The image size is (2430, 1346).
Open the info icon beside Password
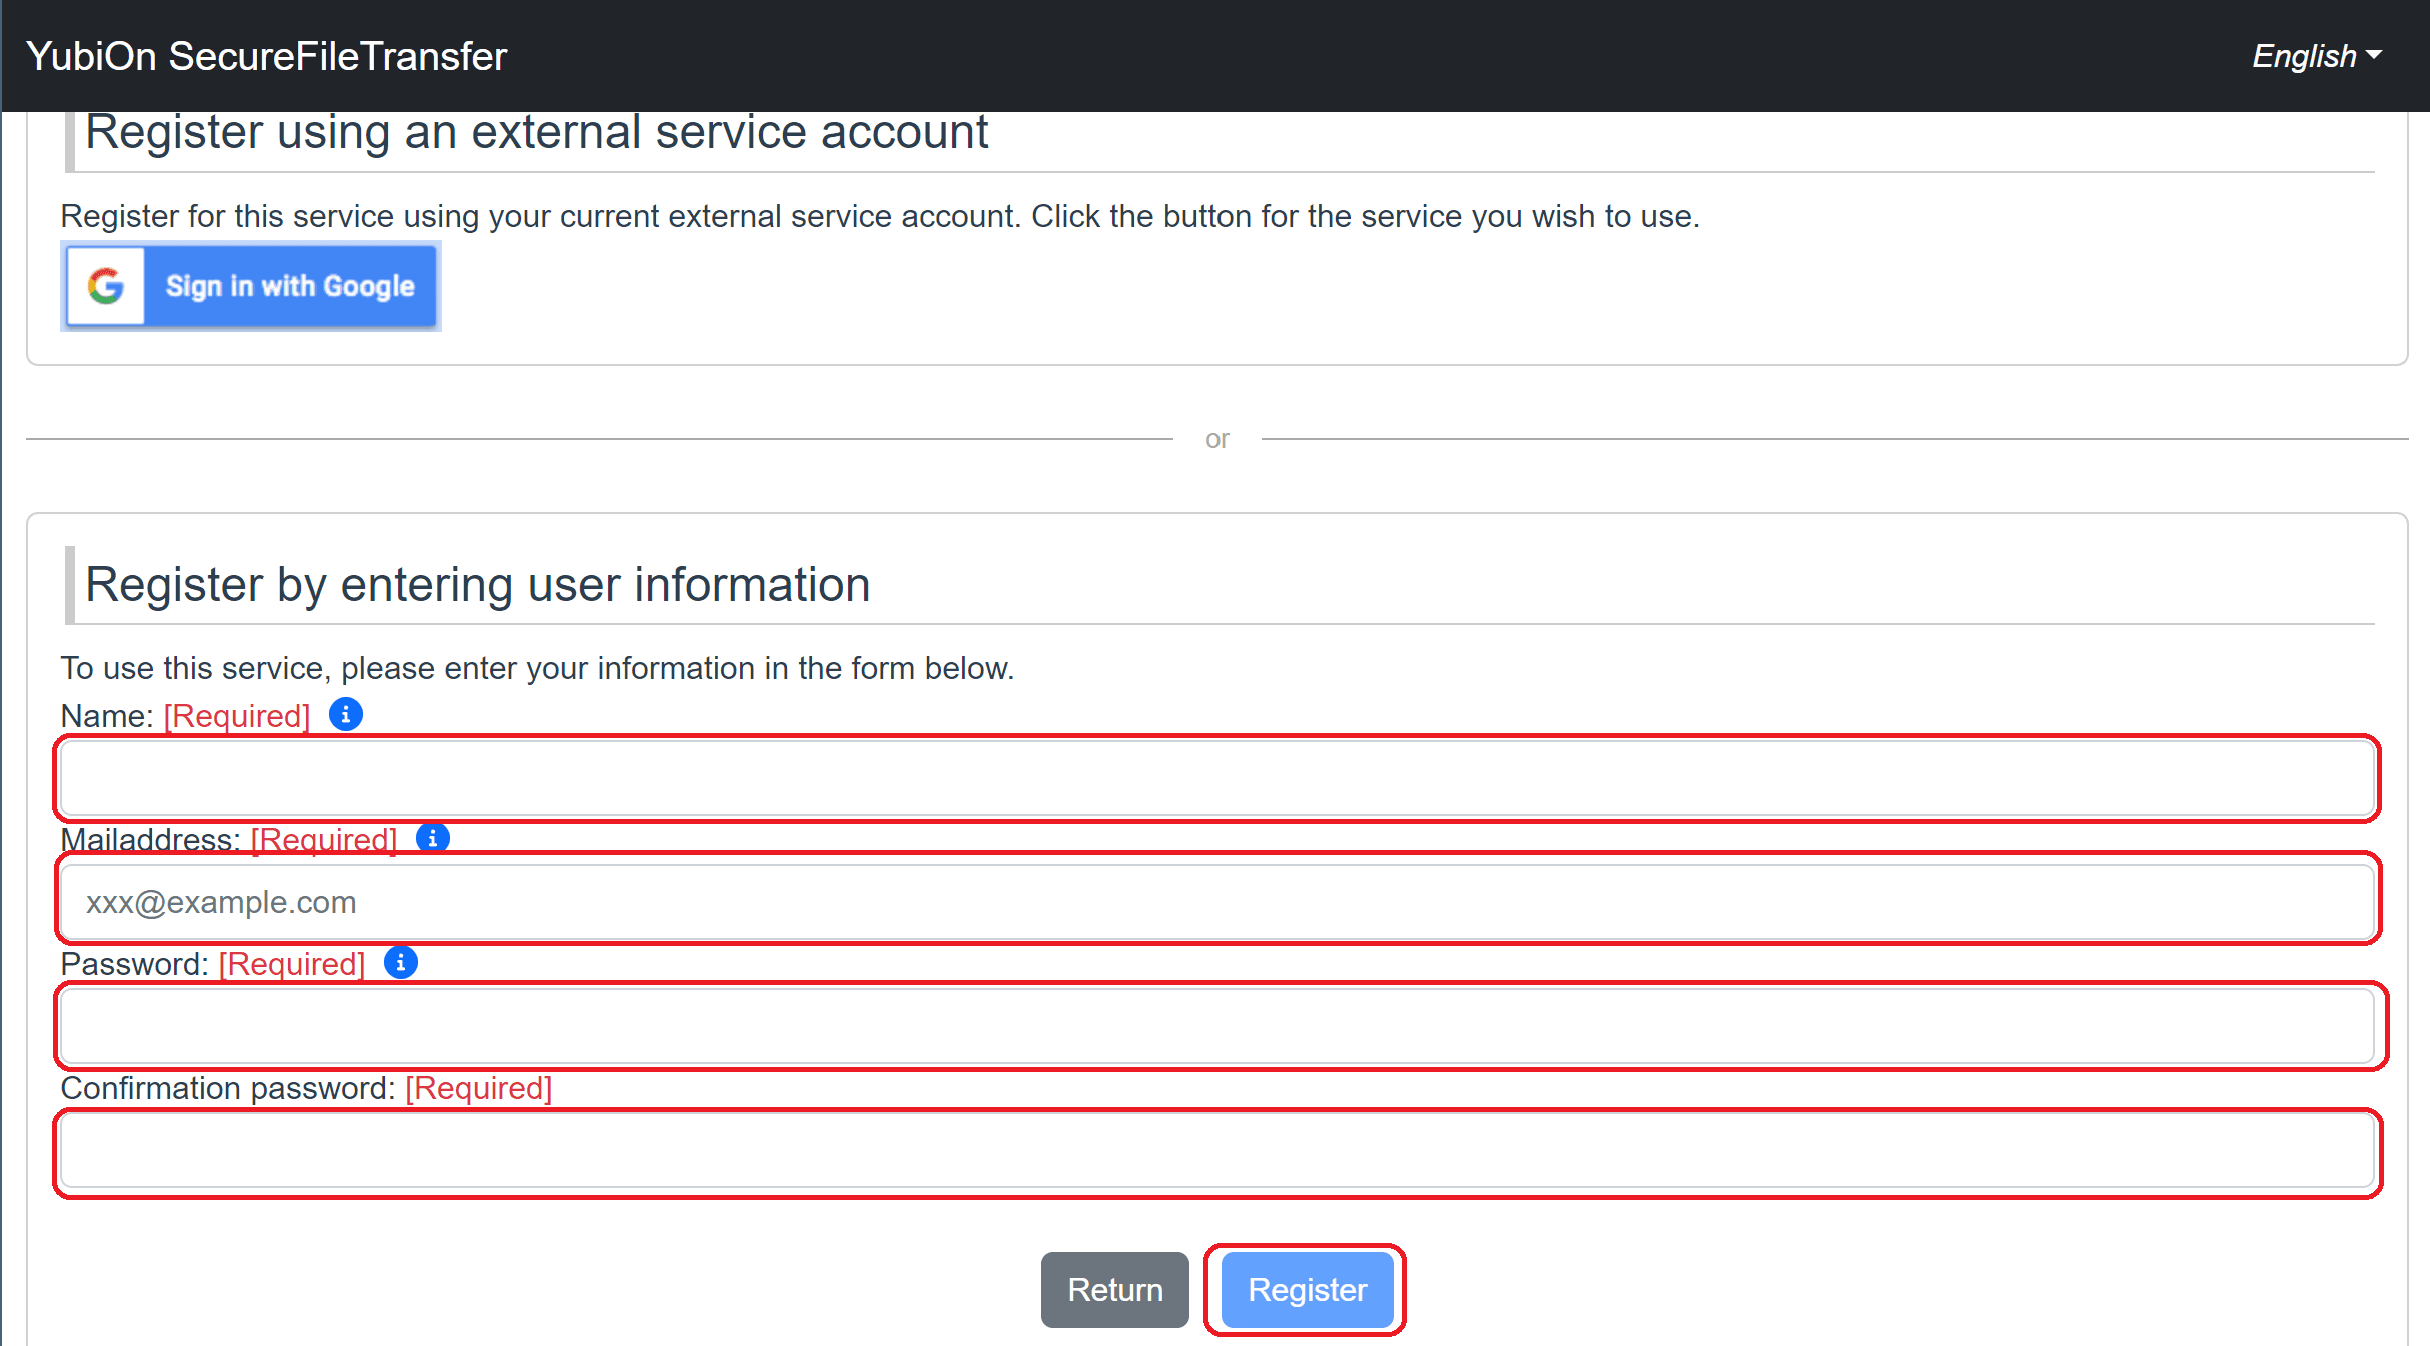(401, 962)
